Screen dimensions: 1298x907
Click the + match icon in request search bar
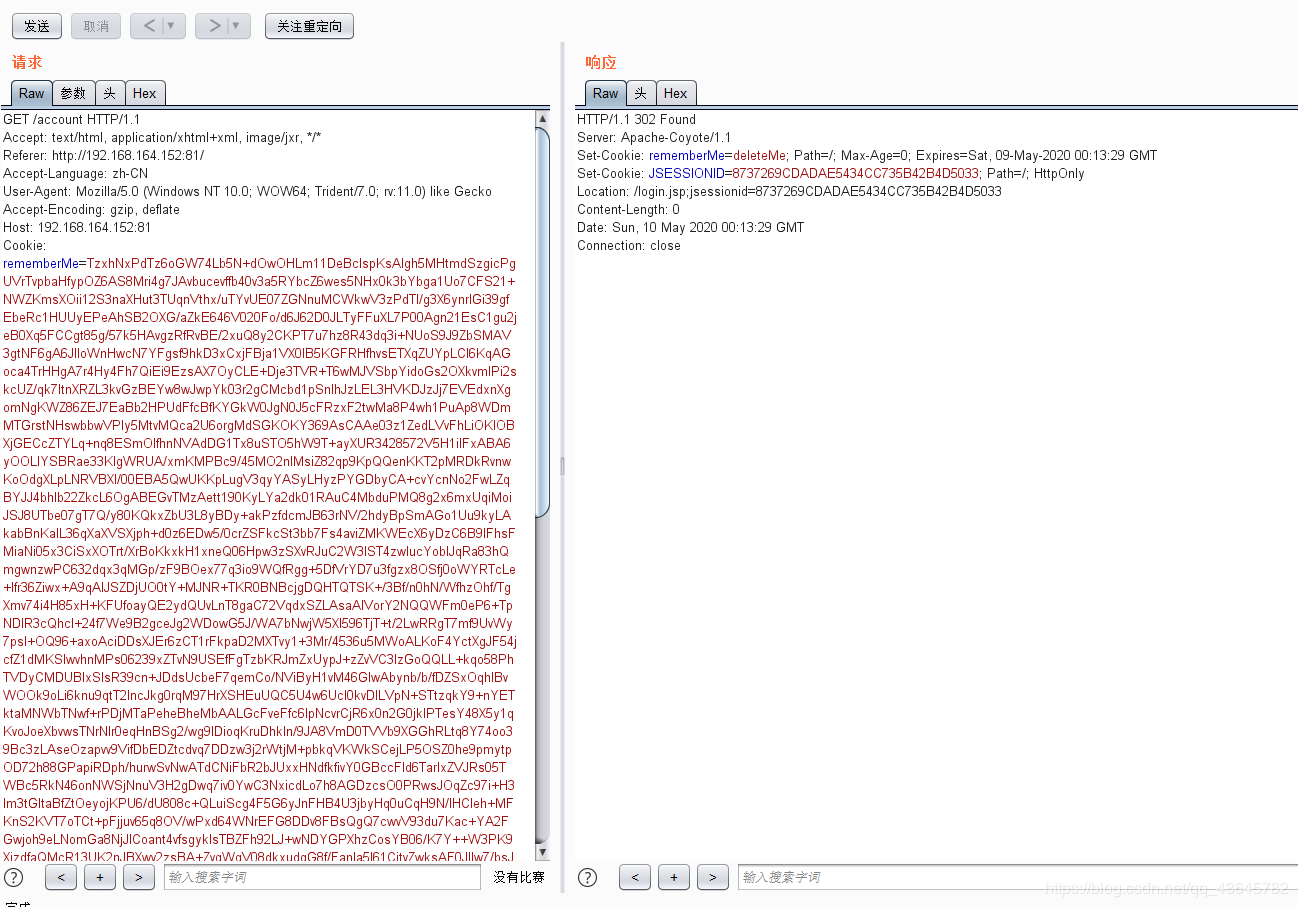pos(99,877)
